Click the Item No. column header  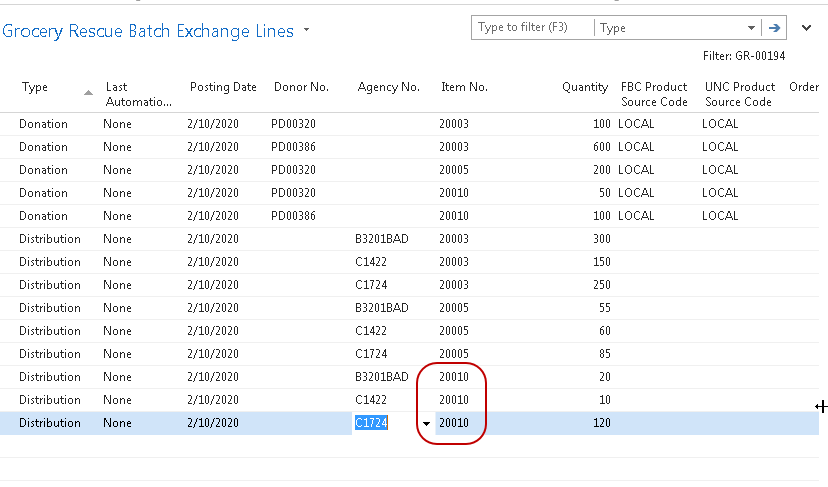click(x=464, y=87)
